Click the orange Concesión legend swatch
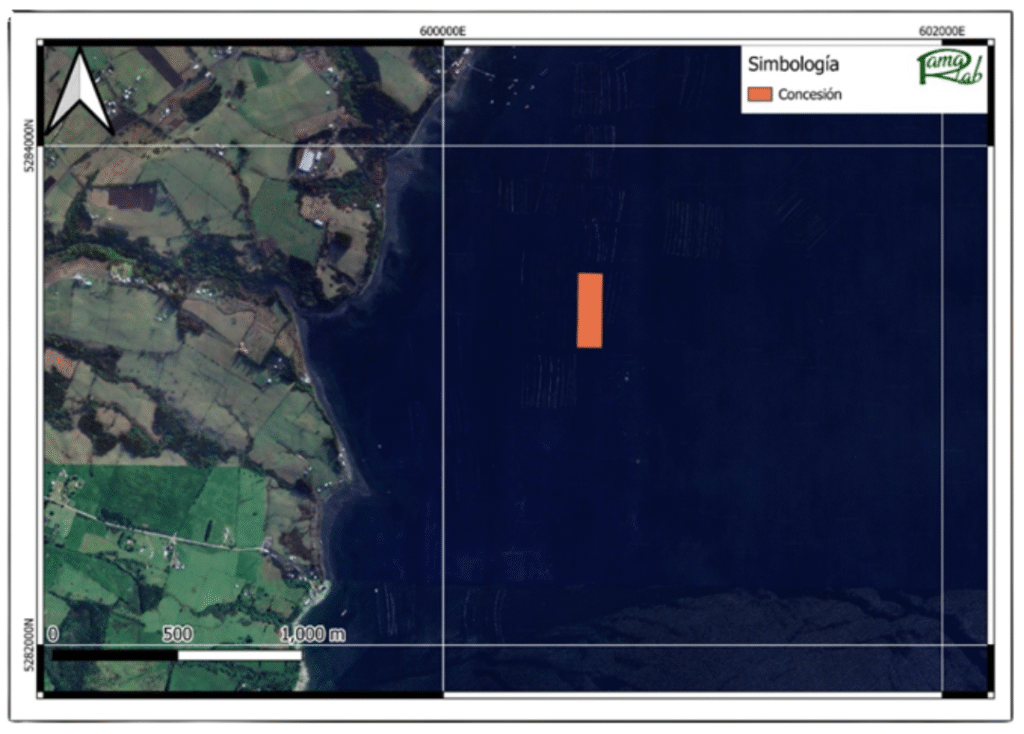The image size is (1024, 734). [x=760, y=95]
